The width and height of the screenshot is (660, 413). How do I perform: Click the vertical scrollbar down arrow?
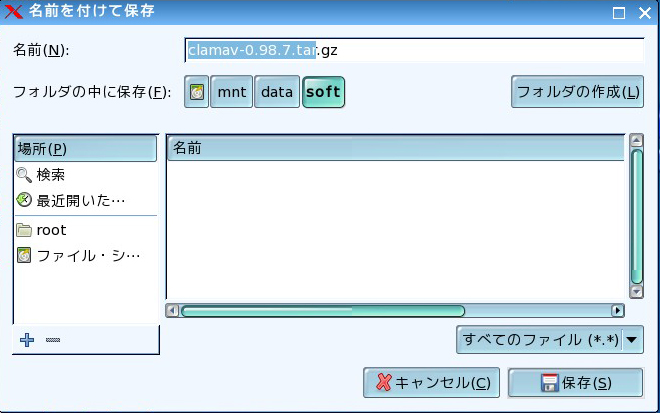tap(636, 295)
